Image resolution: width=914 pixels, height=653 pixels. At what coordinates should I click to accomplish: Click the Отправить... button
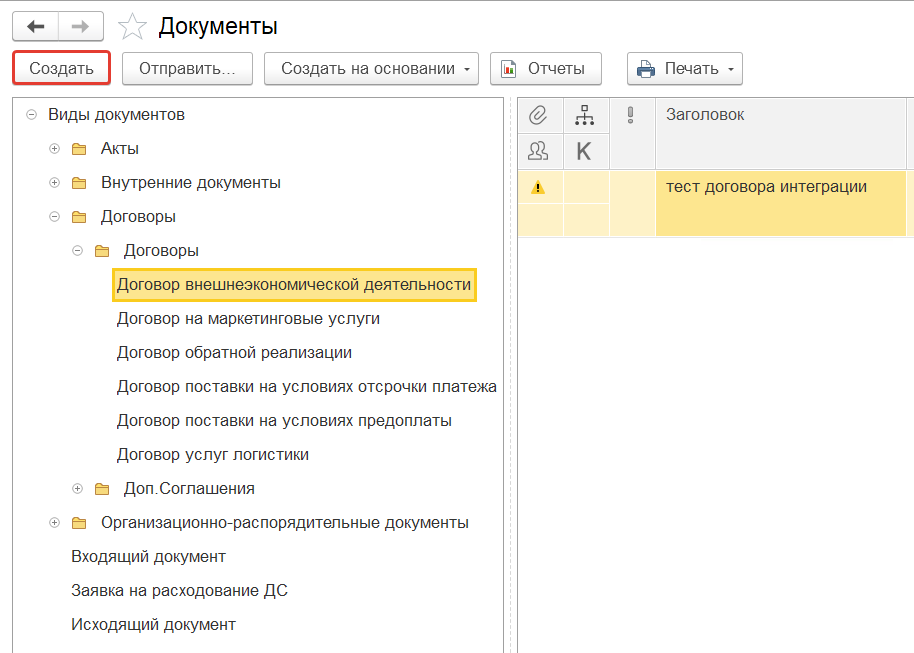point(187,69)
